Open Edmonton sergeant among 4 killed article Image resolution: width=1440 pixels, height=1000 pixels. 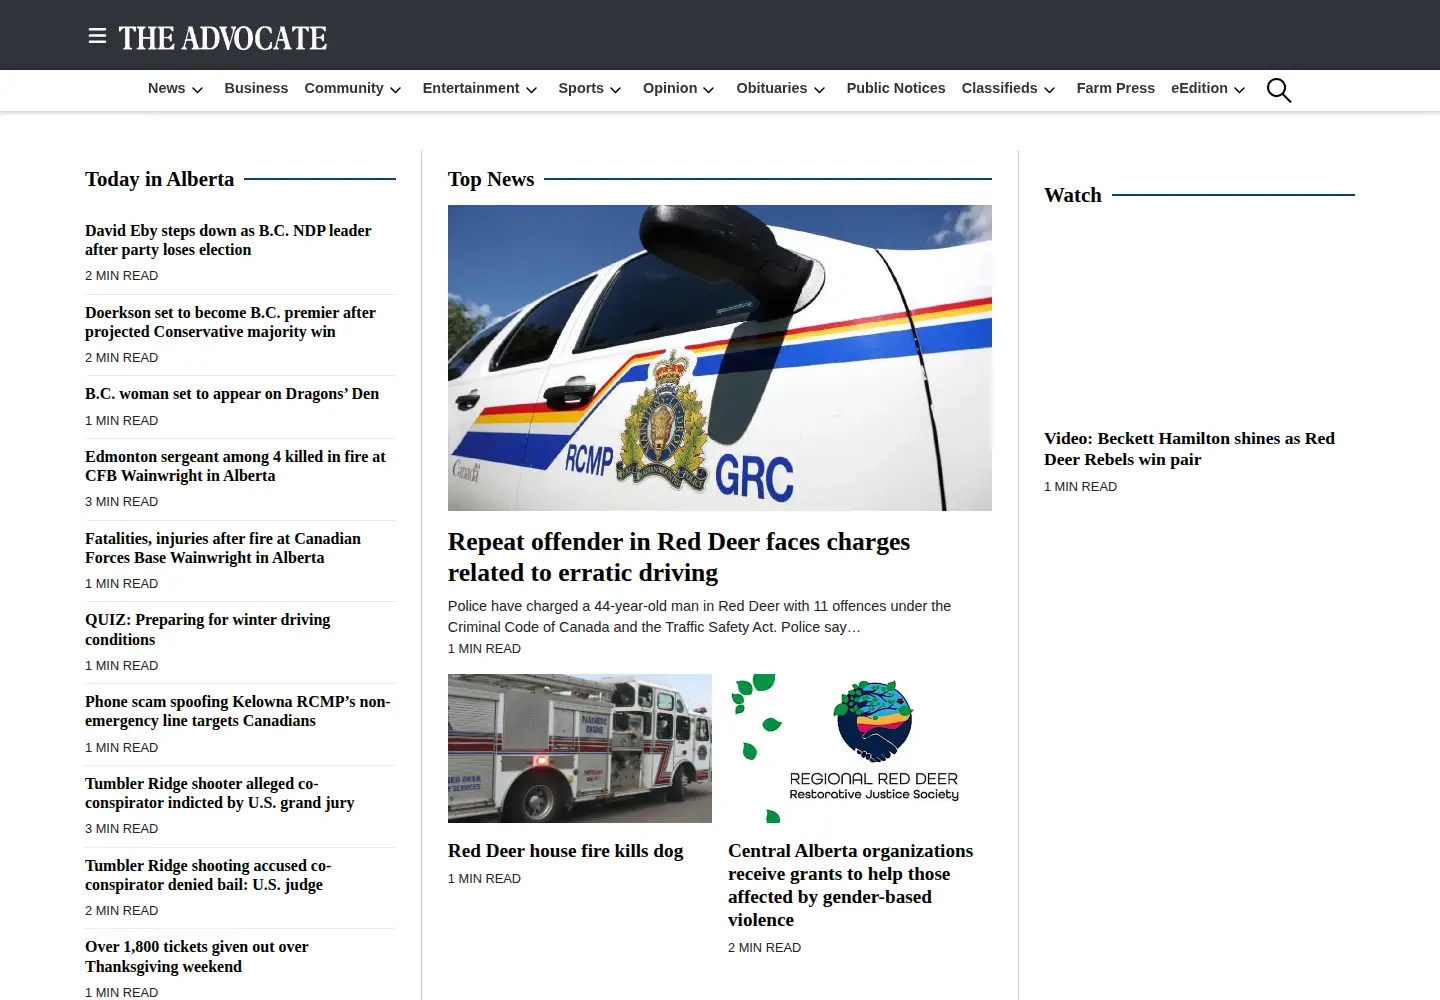point(235,466)
